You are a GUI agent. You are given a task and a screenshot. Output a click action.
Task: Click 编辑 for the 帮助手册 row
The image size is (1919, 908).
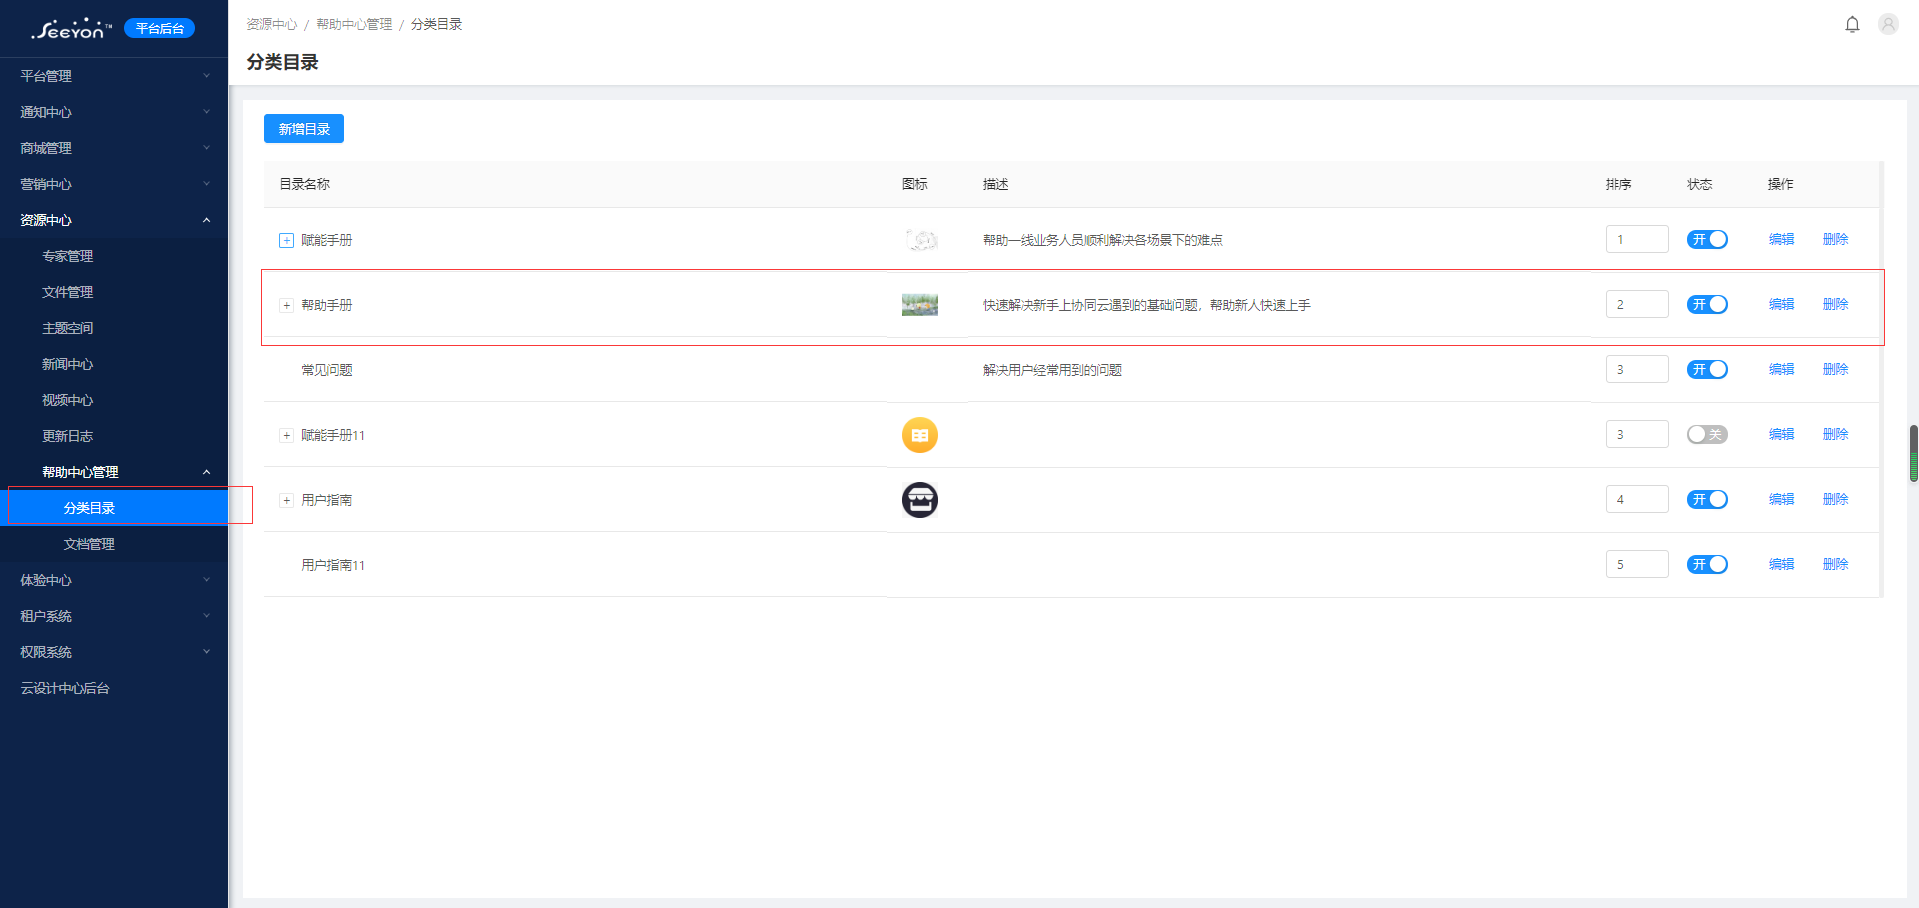coord(1781,305)
